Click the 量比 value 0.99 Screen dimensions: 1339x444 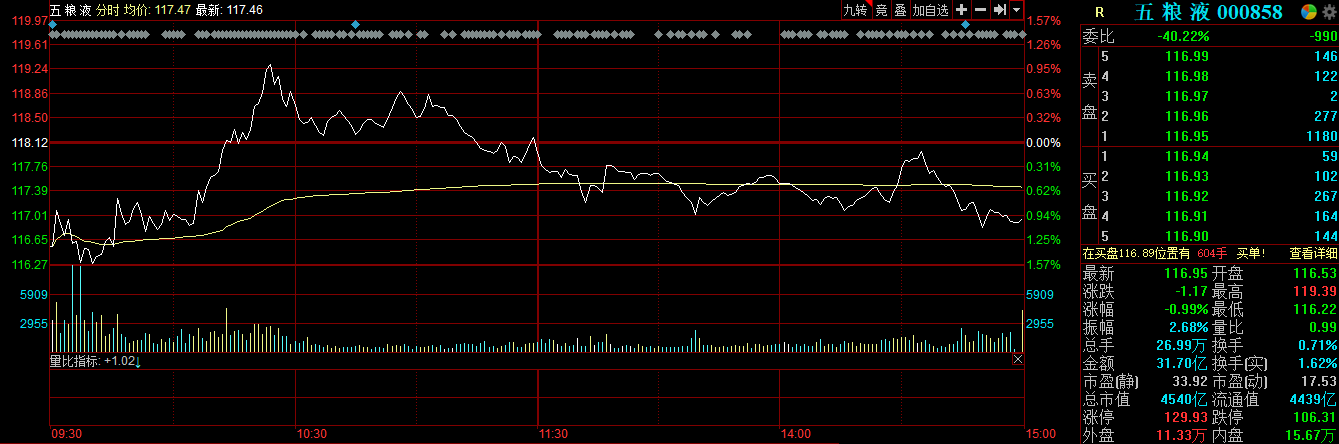pos(1322,327)
